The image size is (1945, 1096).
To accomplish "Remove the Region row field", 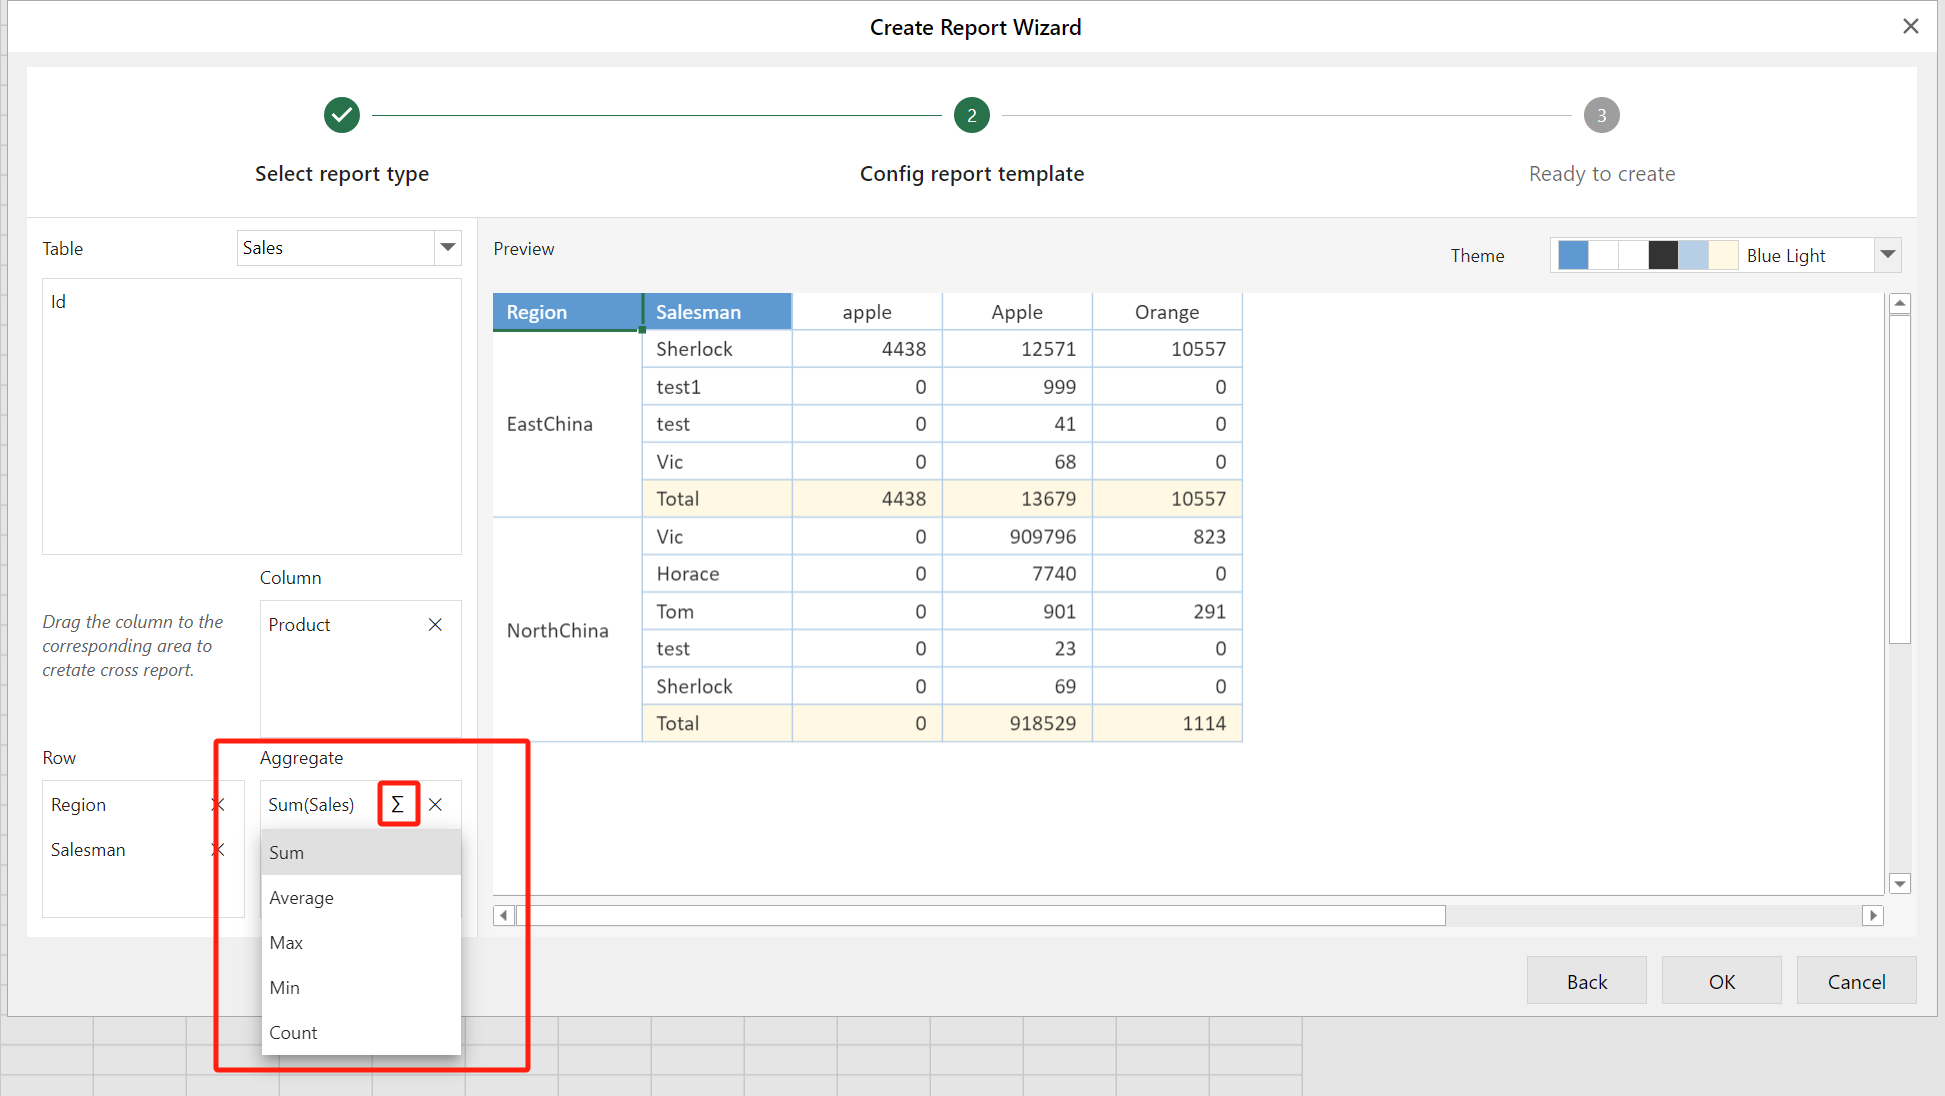I will tap(218, 805).
